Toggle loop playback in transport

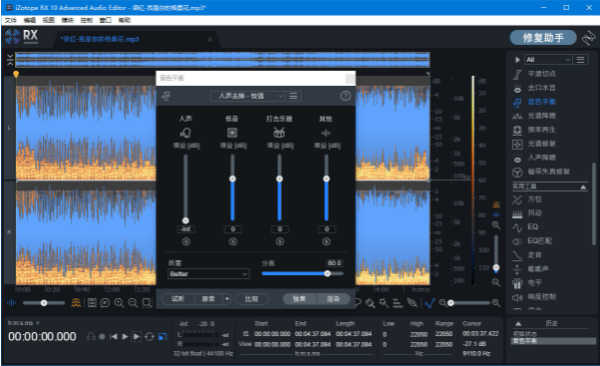(x=150, y=337)
